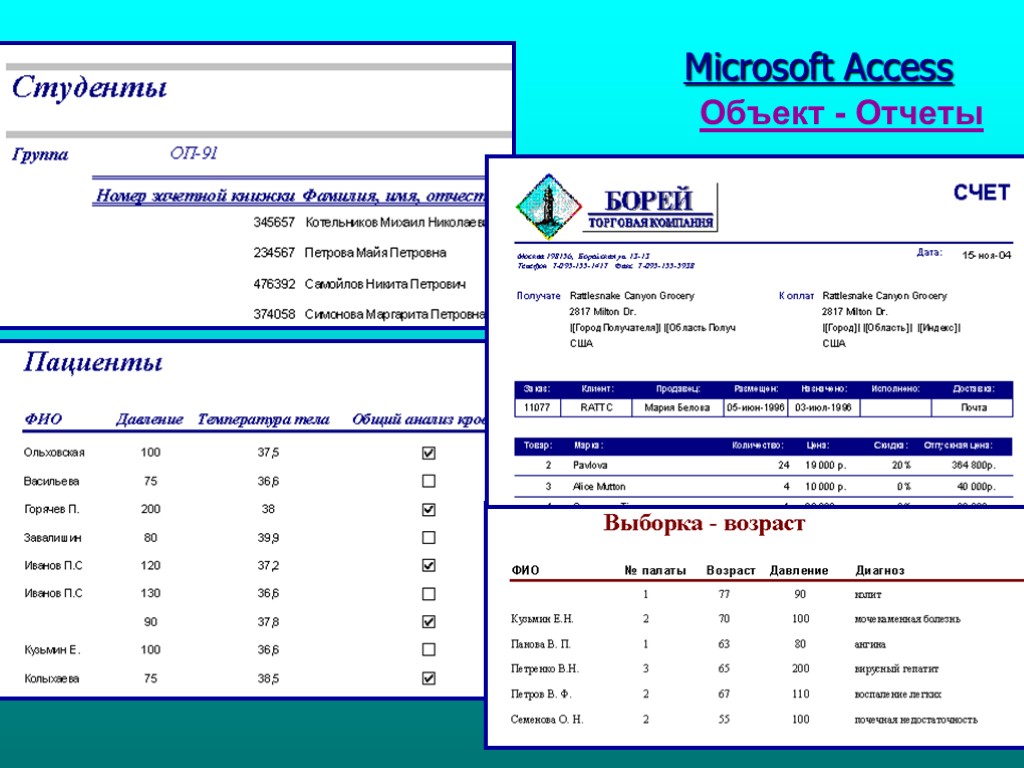Open the Microsoft Access title link
1024x768 pixels.
pos(819,68)
